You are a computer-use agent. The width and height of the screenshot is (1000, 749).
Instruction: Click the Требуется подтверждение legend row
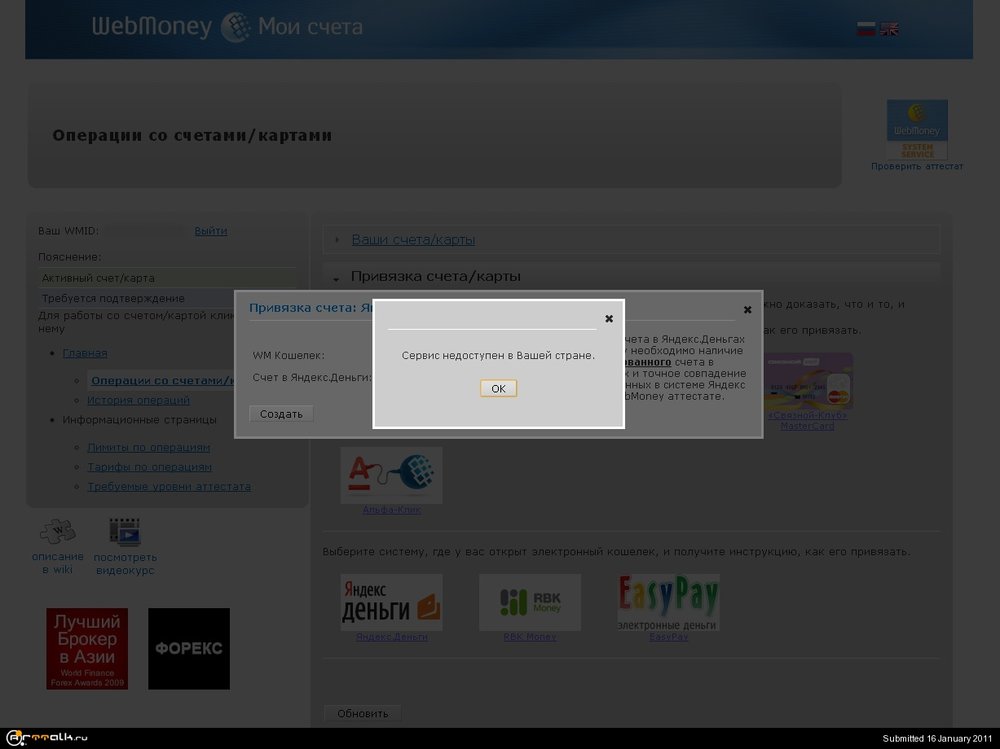[x=136, y=298]
